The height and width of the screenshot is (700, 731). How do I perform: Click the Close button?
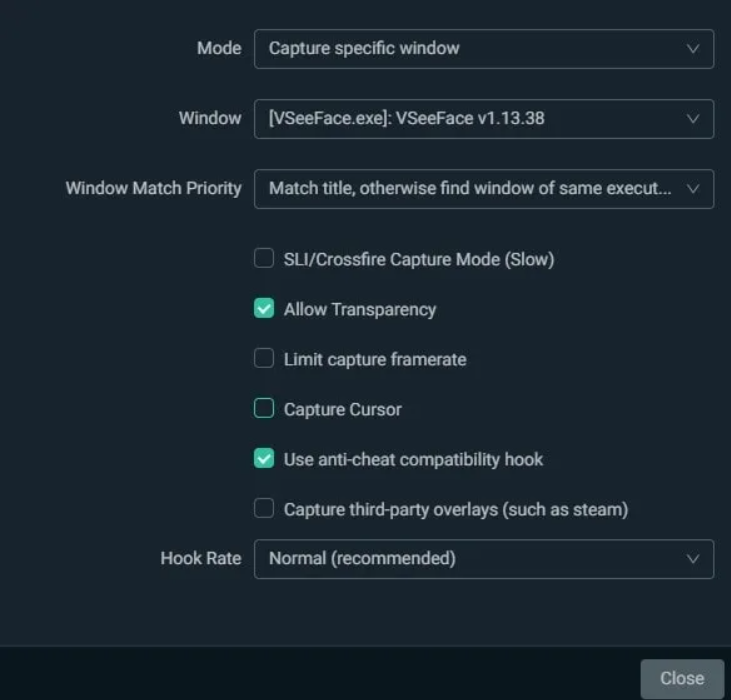pyautogui.click(x=682, y=679)
